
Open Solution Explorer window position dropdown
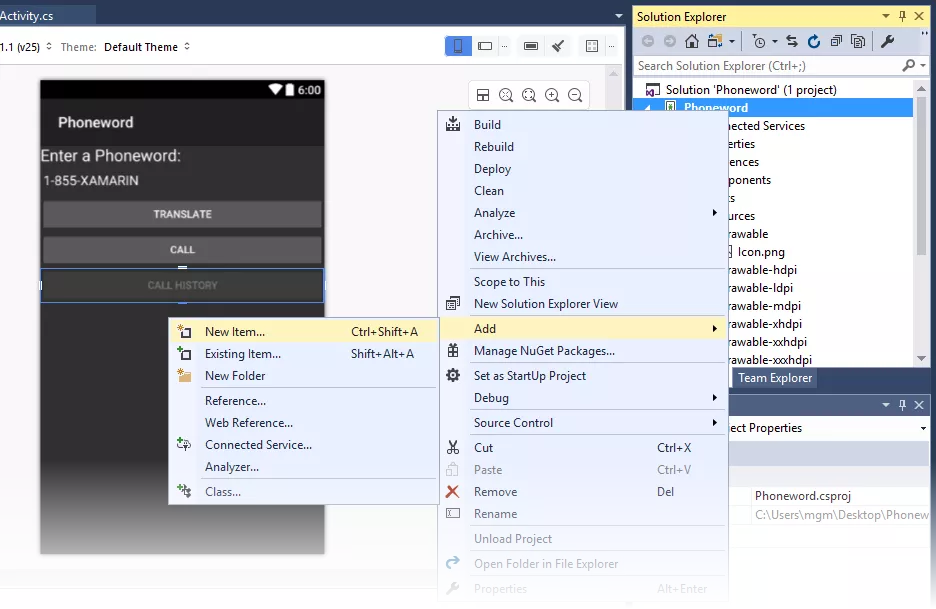tap(886, 17)
